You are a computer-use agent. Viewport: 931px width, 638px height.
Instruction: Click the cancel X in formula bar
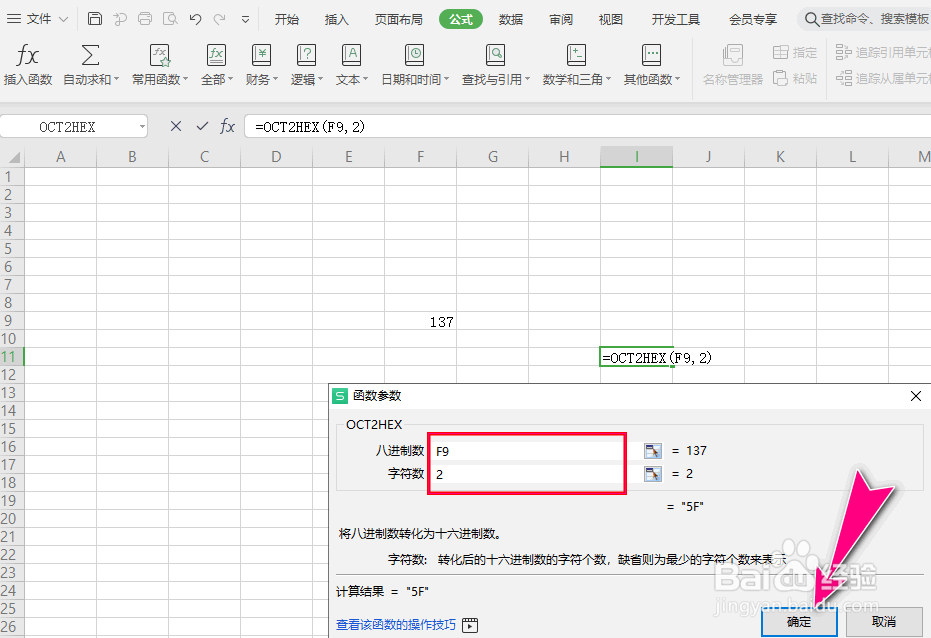coord(176,126)
